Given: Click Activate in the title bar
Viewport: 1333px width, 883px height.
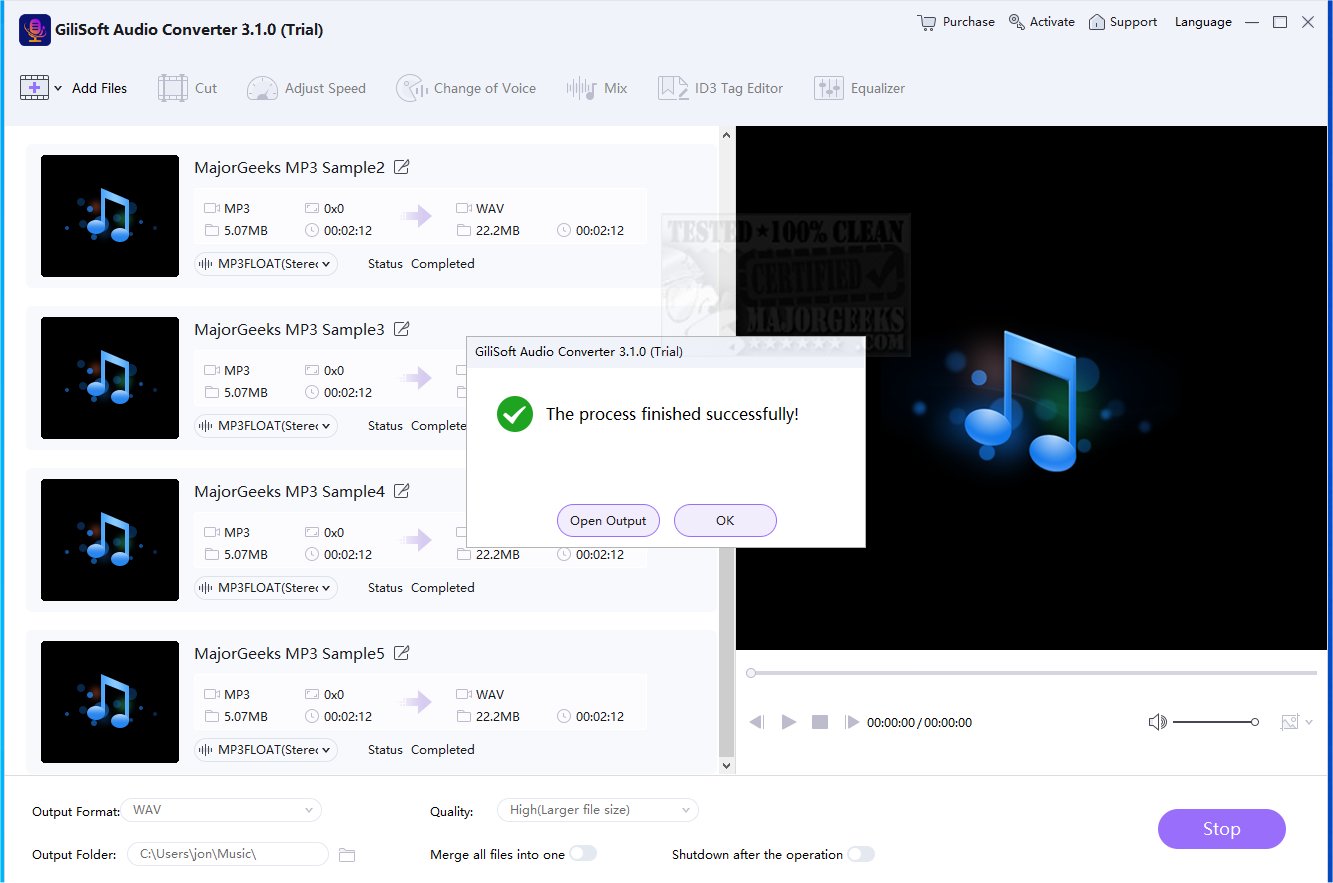Looking at the screenshot, I should coord(1042,22).
